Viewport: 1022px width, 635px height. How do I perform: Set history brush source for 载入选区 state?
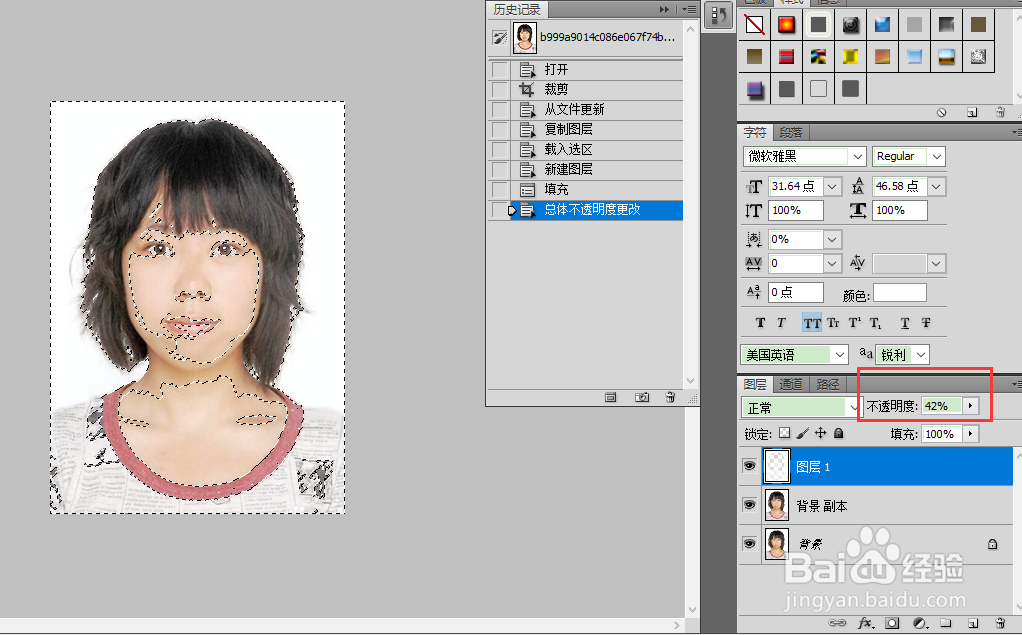pyautogui.click(x=500, y=149)
